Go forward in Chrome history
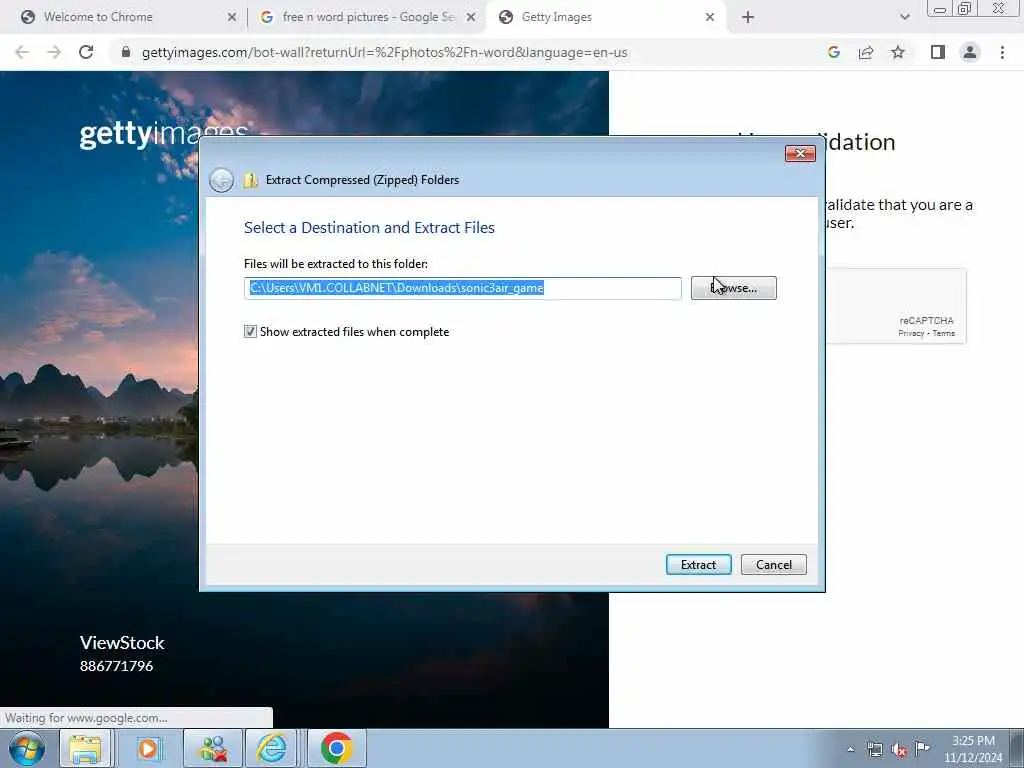This screenshot has width=1024, height=768. point(54,52)
